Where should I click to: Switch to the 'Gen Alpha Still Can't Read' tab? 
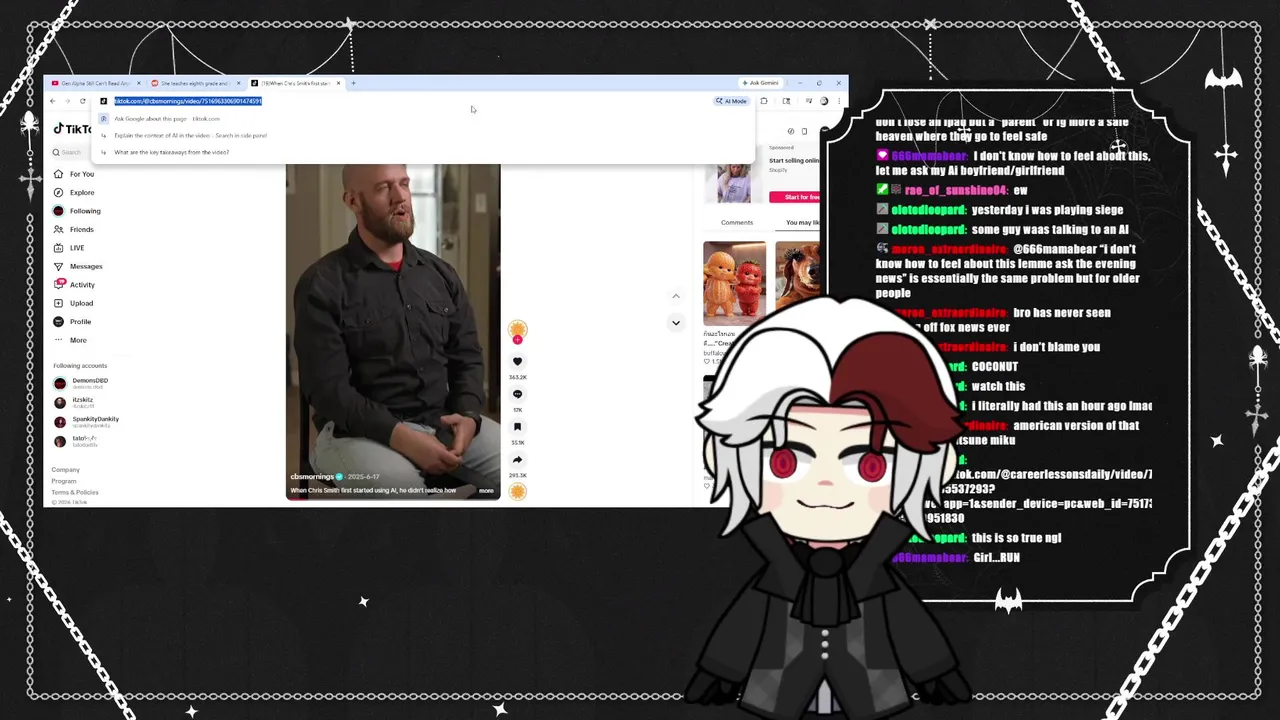(x=95, y=83)
